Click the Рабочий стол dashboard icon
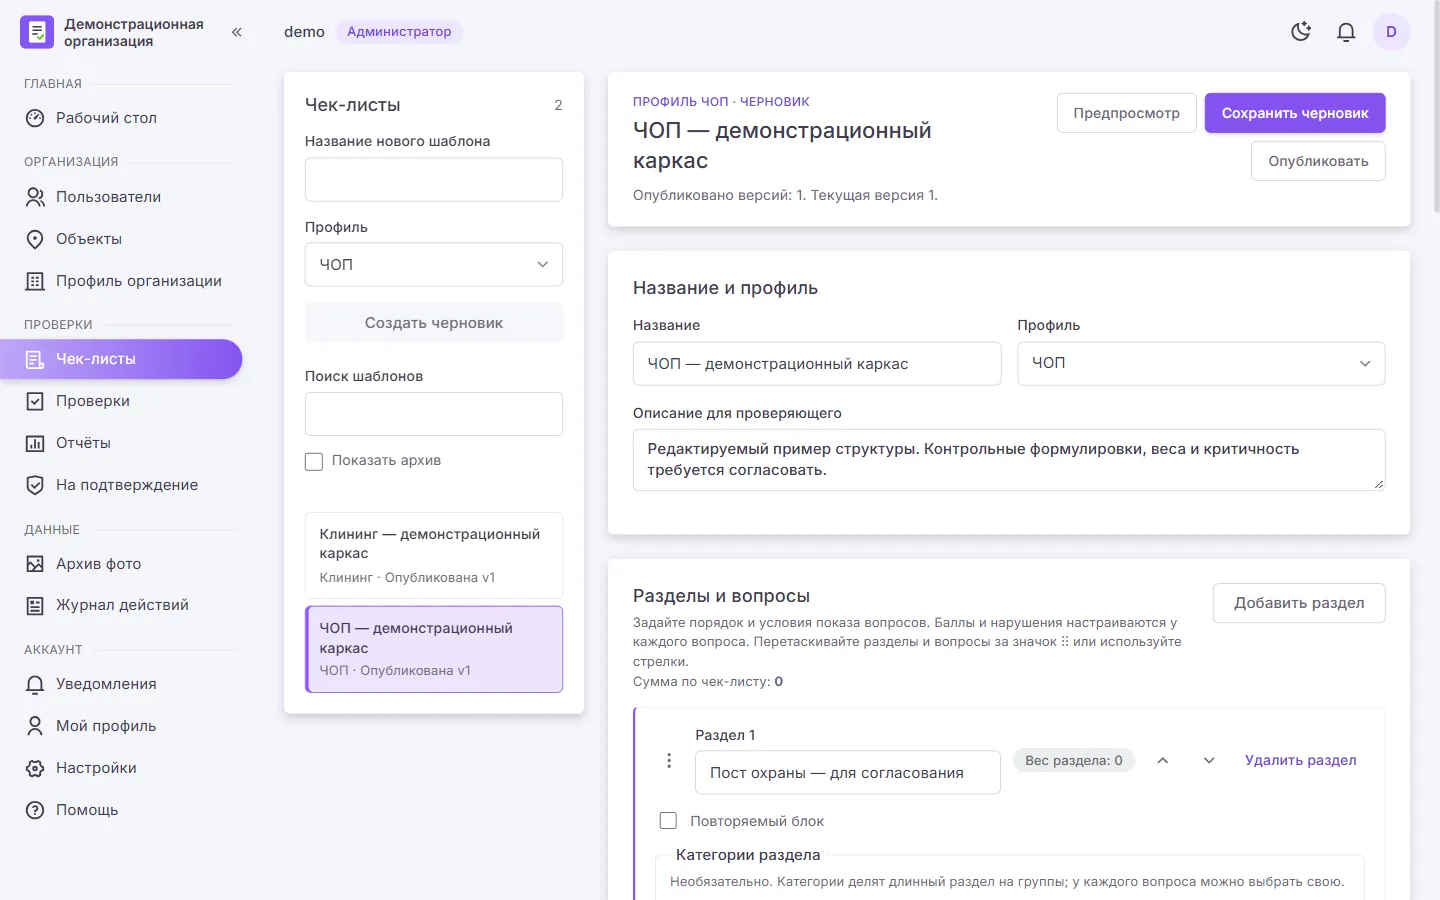 click(35, 118)
